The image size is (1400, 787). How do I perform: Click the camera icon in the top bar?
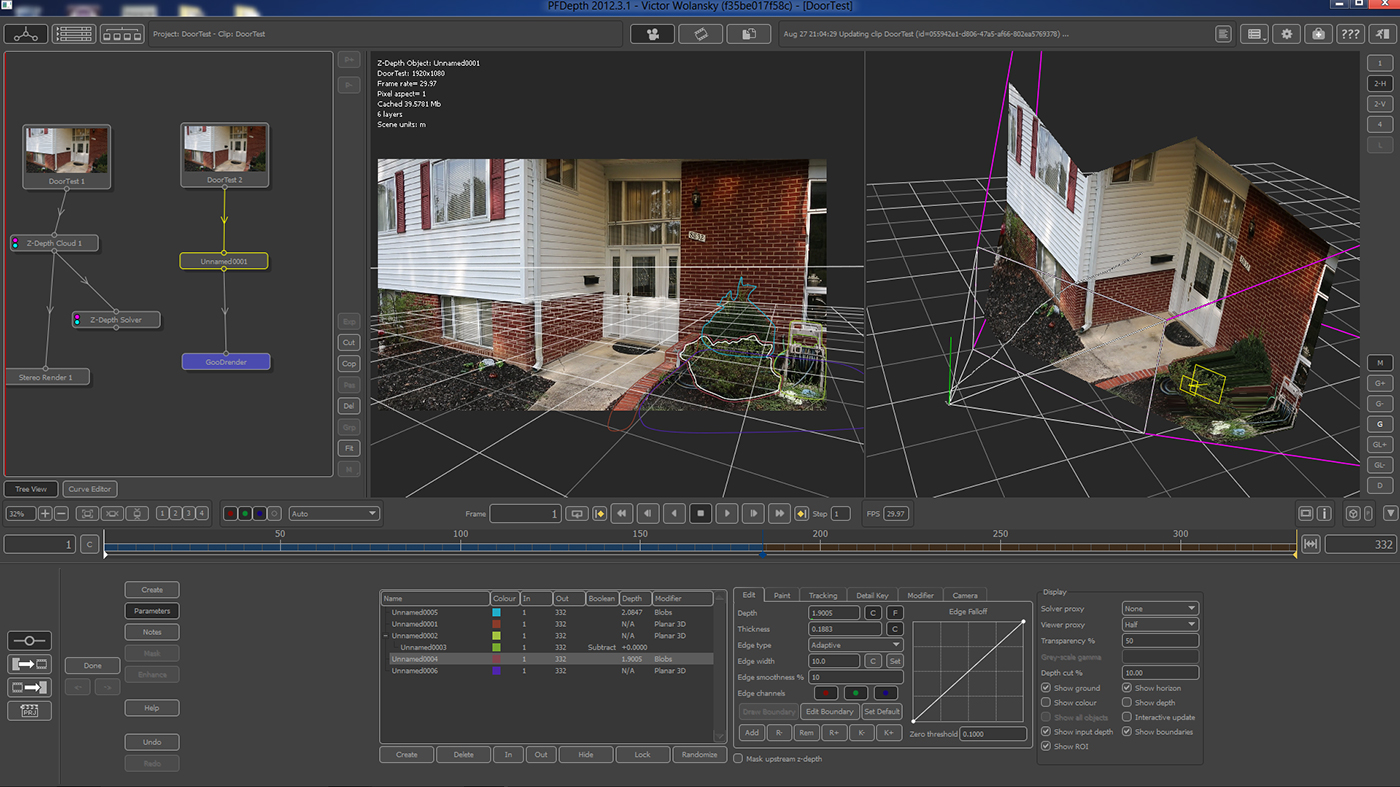click(652, 34)
